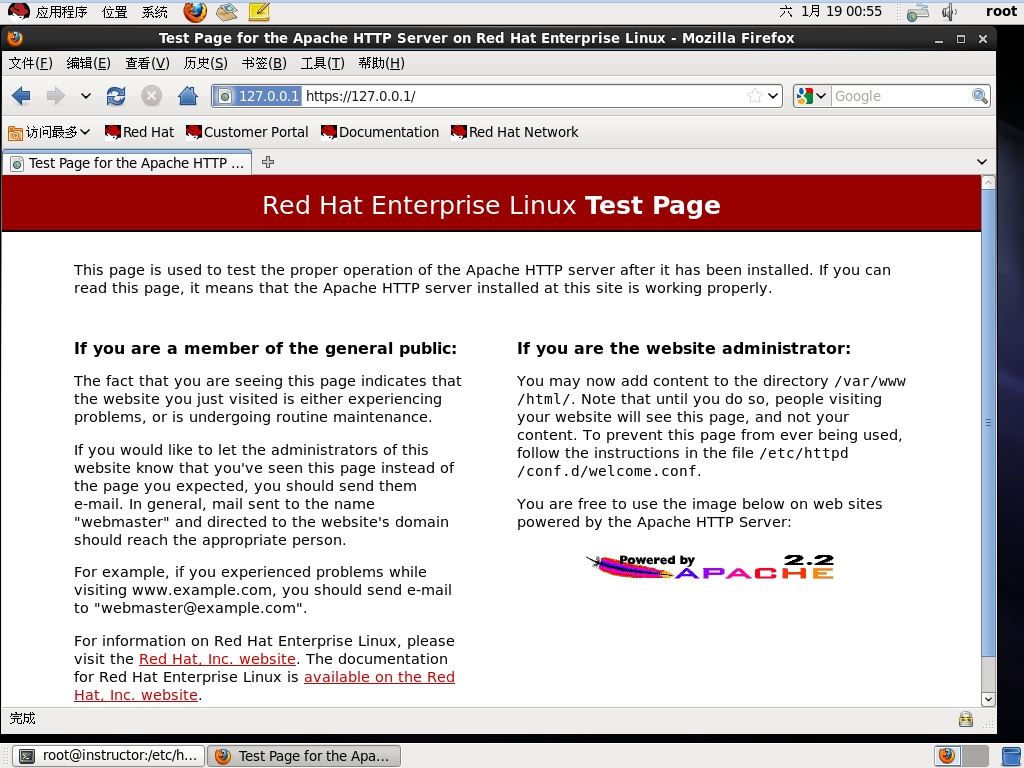Click the network status tray icon

point(918,12)
